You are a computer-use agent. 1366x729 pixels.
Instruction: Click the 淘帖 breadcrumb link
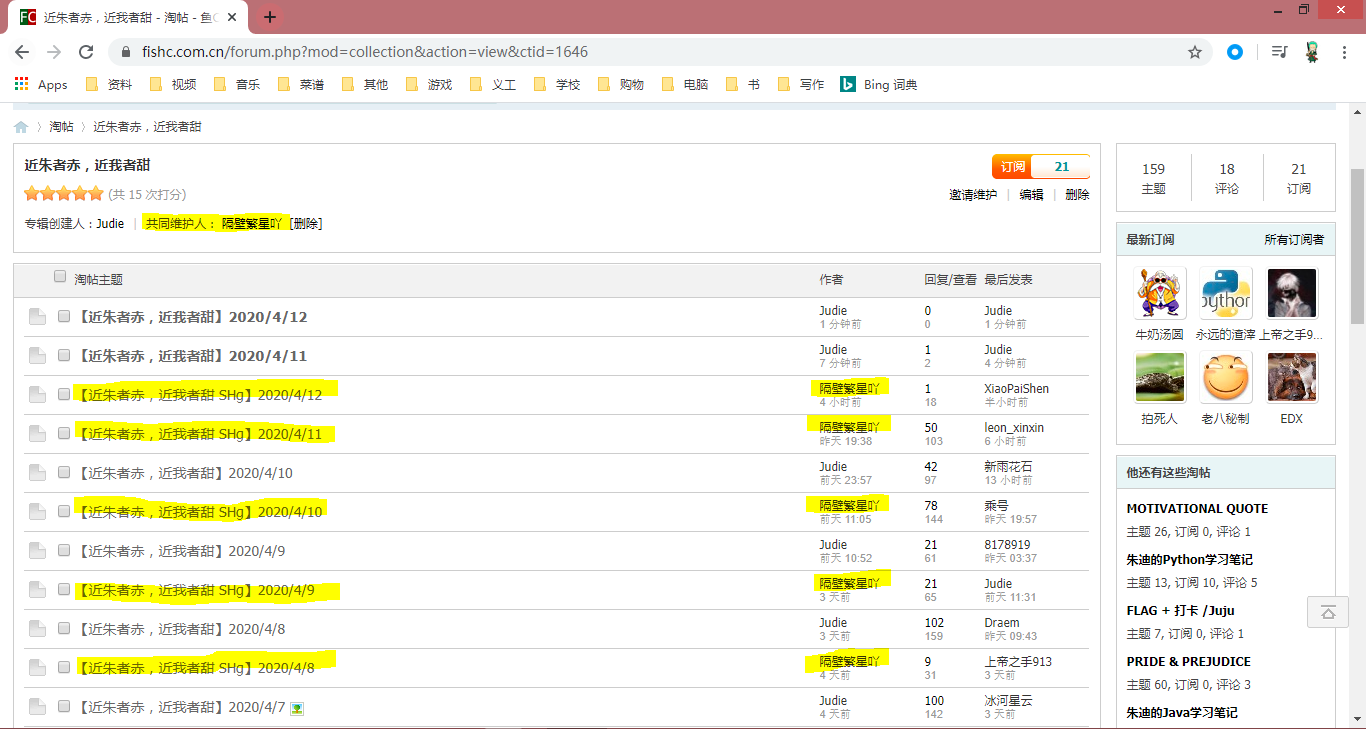(62, 127)
